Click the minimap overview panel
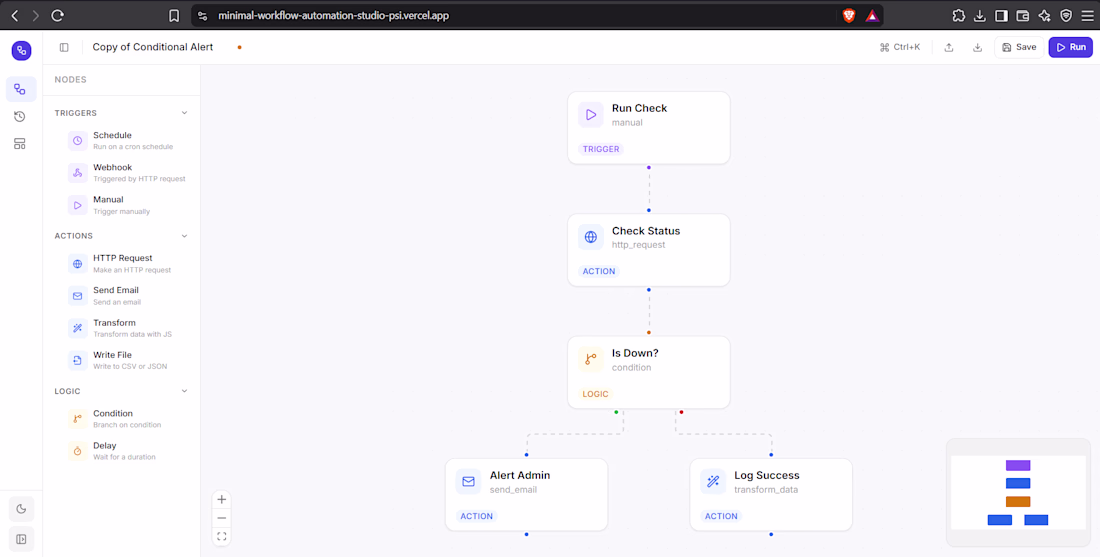 [1018, 492]
